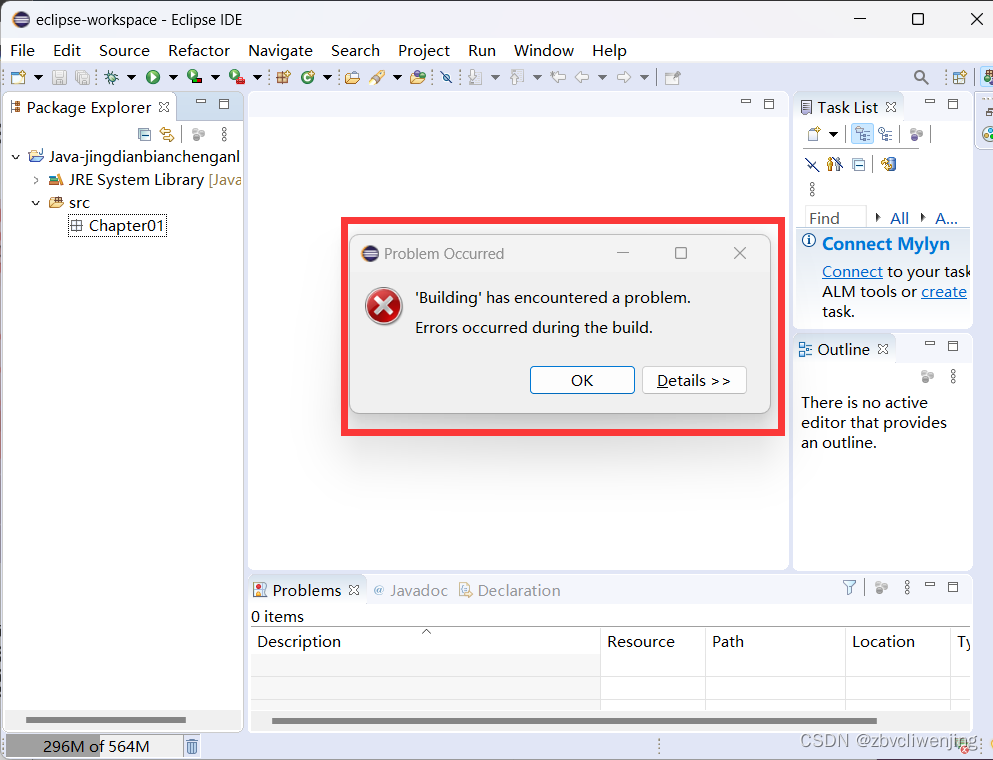Click the Run icon on the toolbar

click(151, 77)
